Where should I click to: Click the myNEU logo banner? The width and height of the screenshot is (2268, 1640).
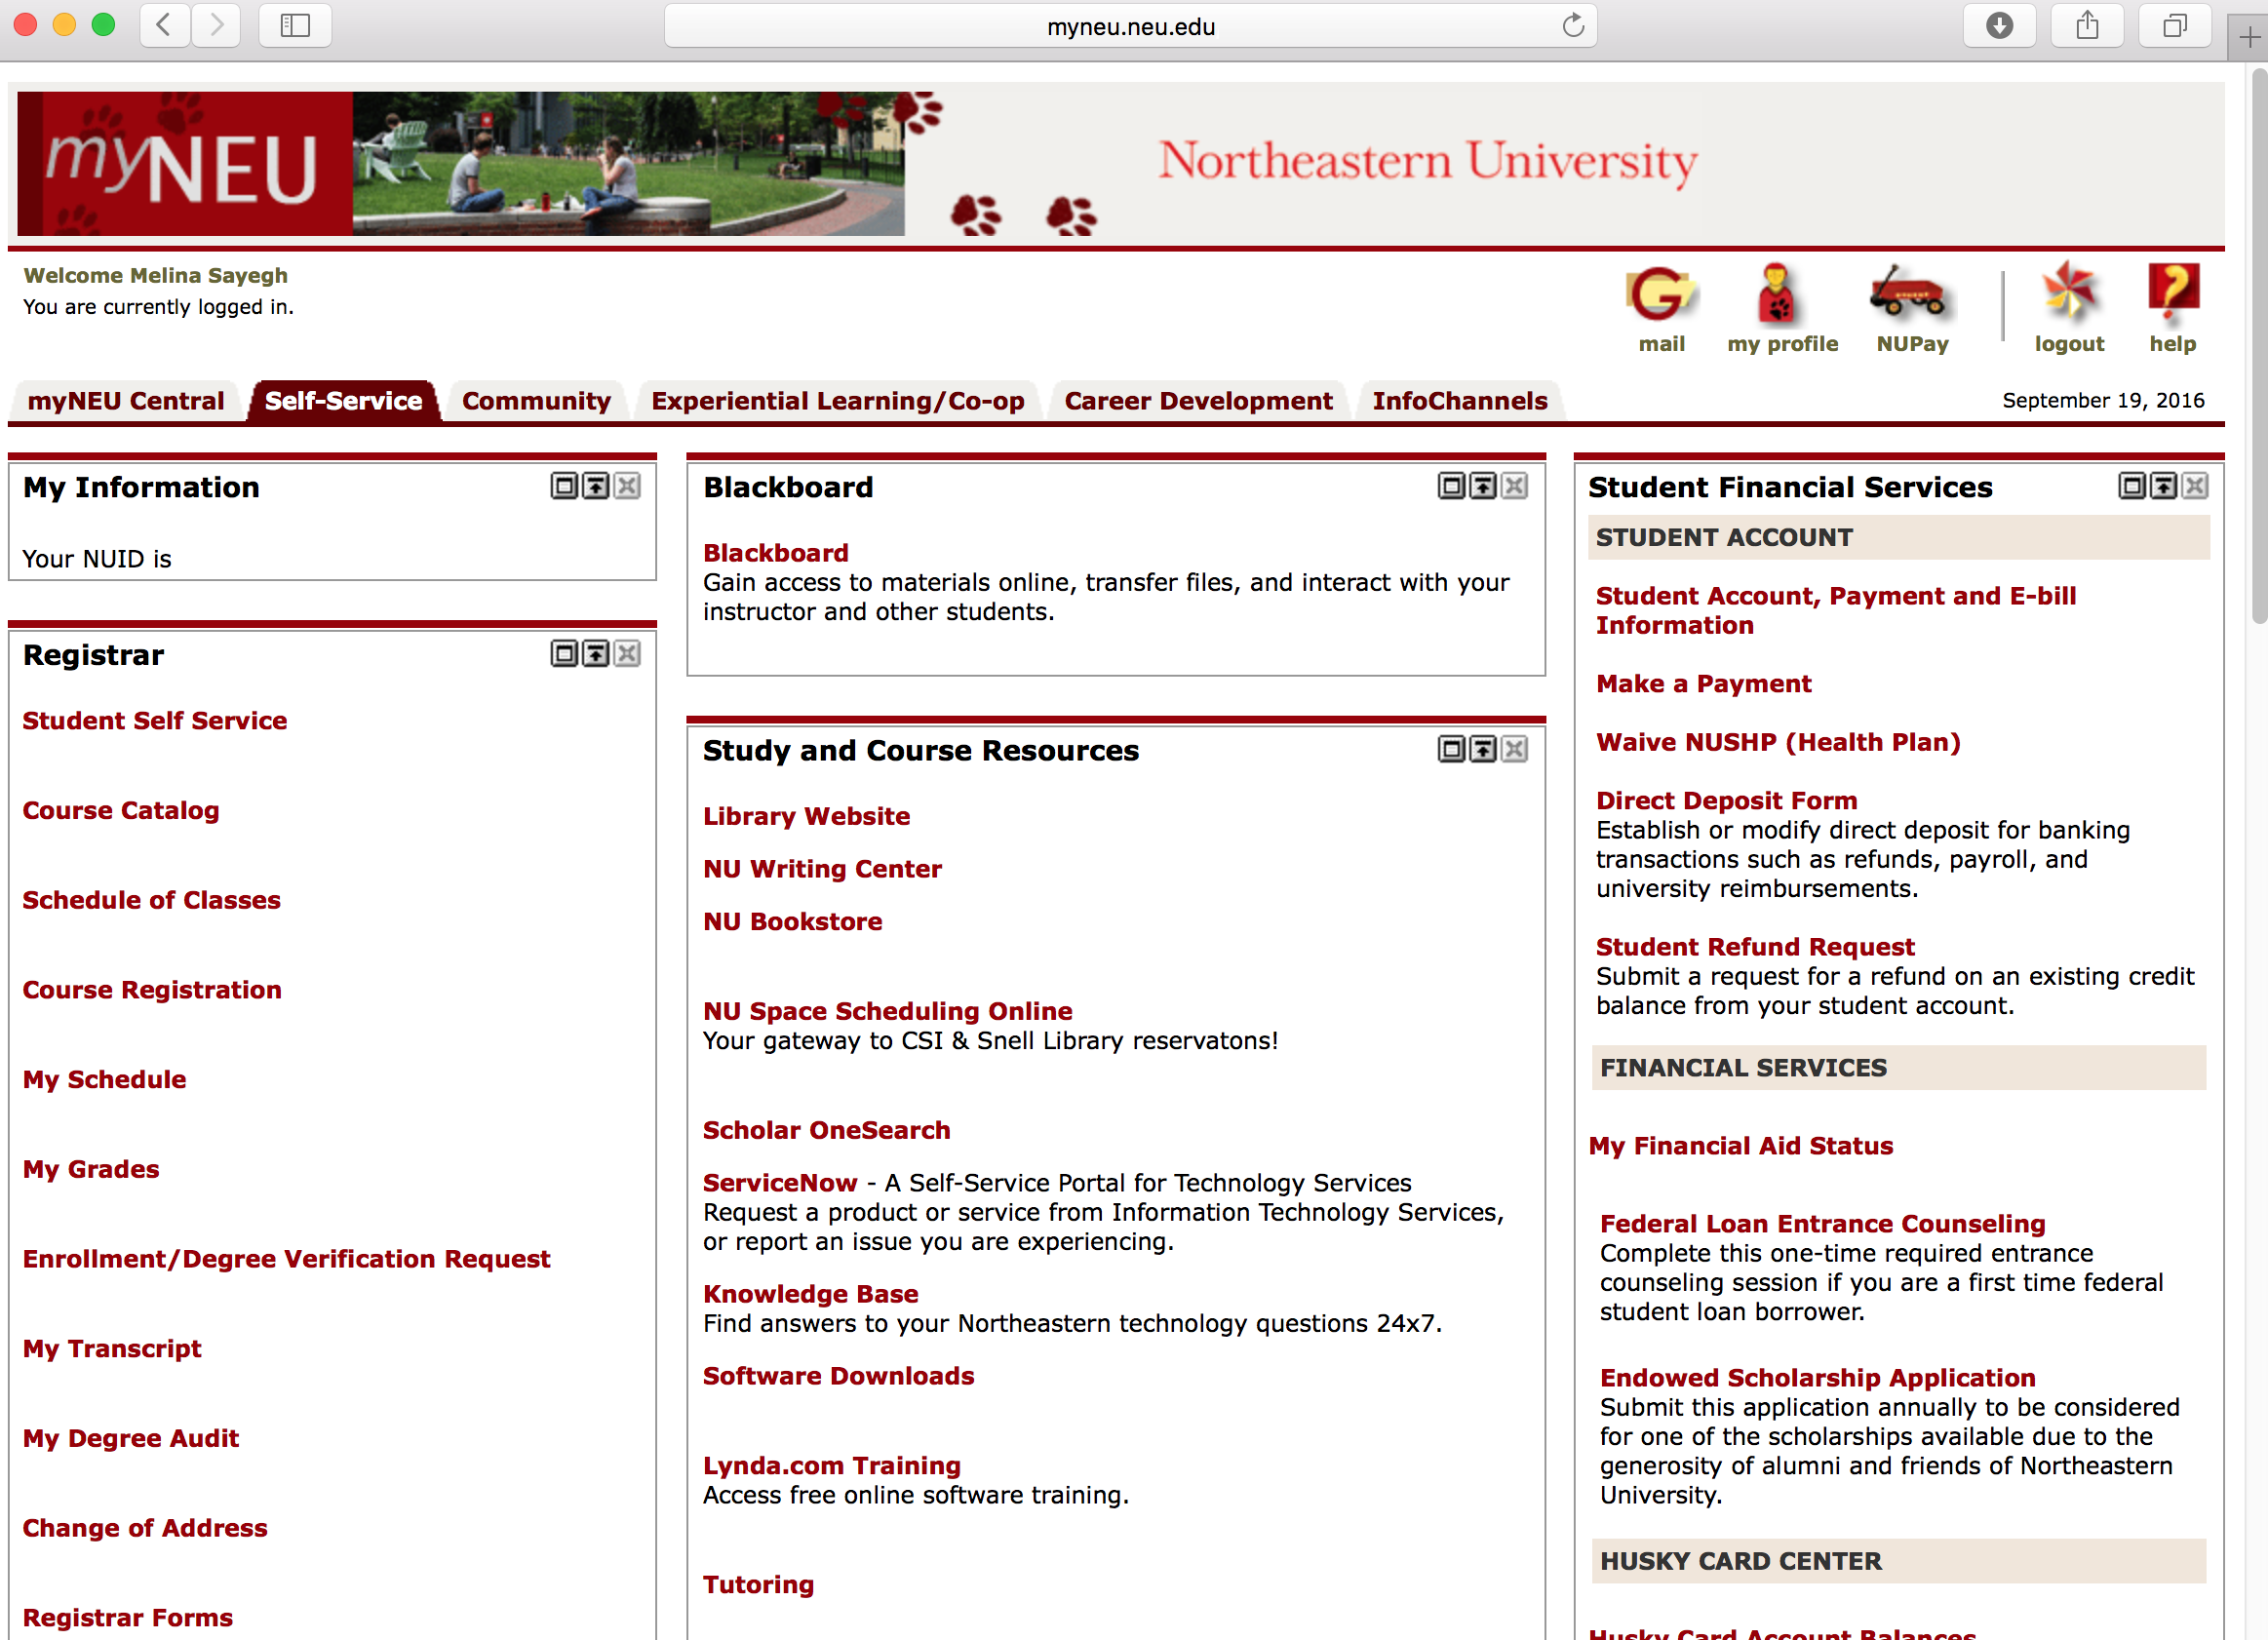(x=185, y=164)
